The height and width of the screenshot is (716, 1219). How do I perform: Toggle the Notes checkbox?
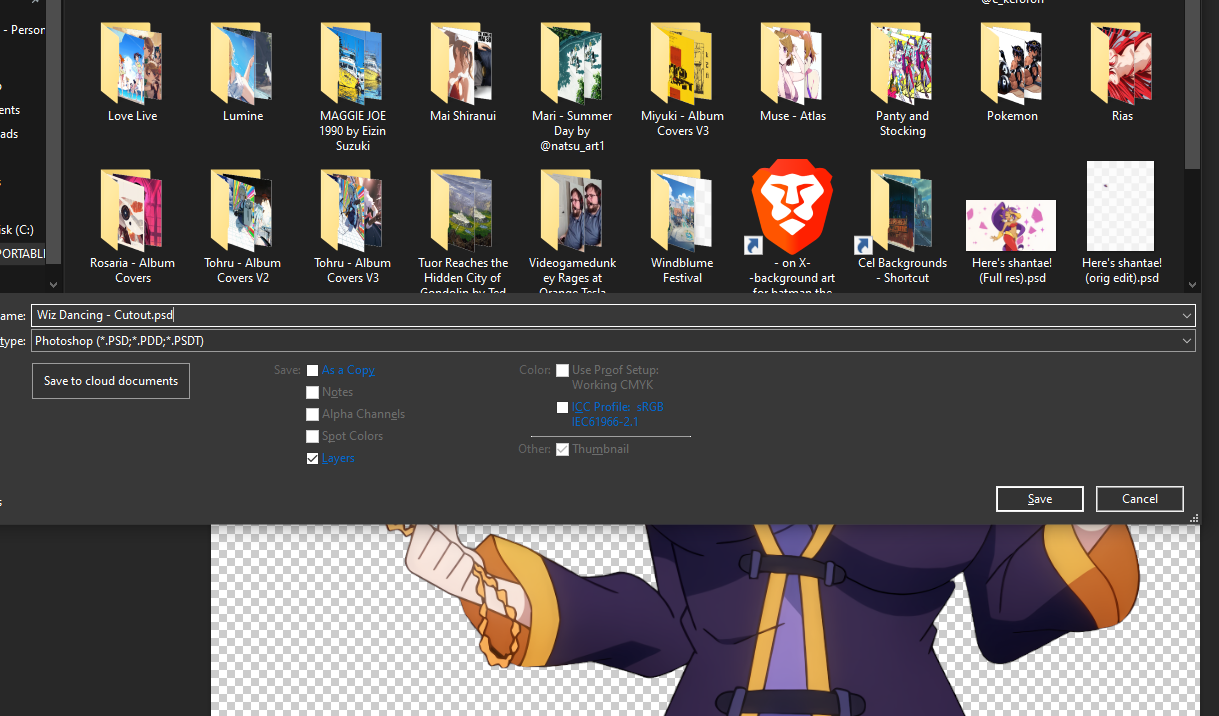coord(313,392)
